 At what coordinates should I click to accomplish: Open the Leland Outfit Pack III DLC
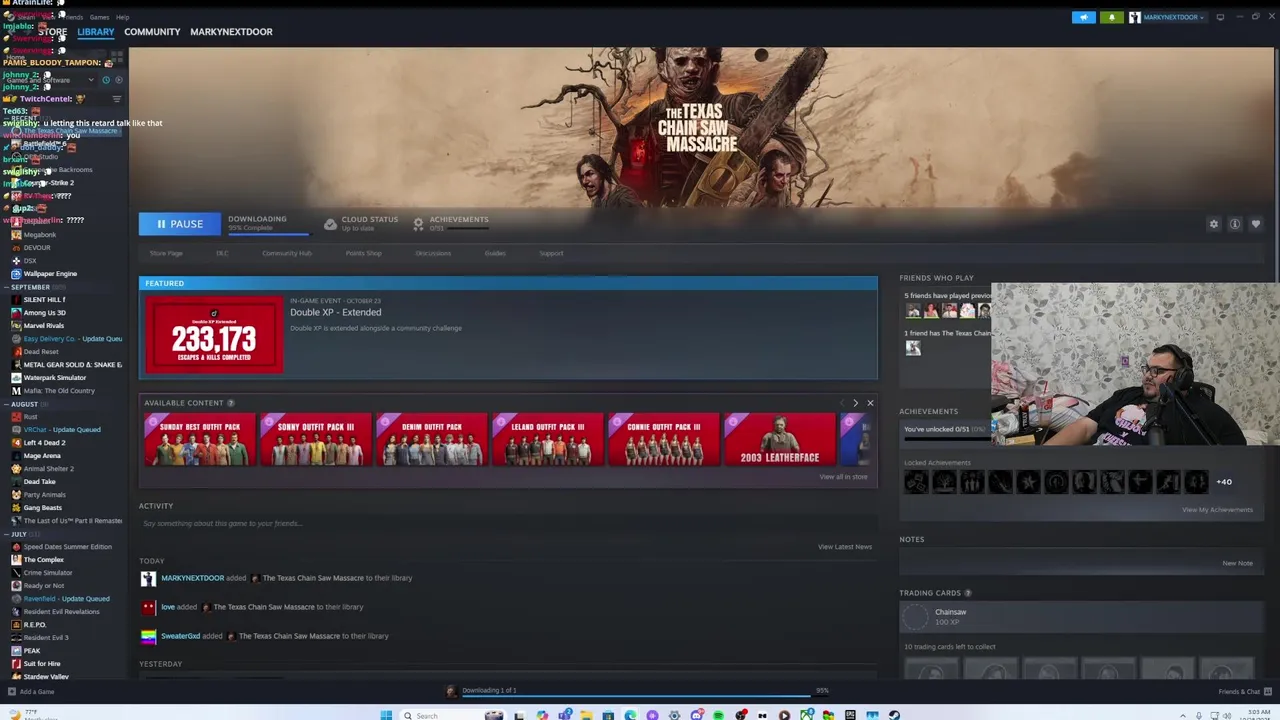tap(547, 440)
